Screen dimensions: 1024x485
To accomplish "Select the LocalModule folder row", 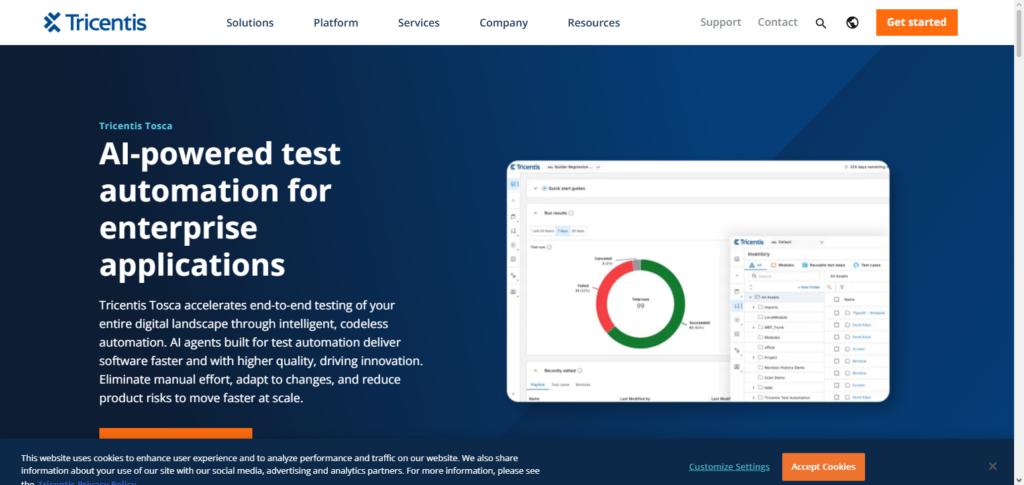I will (785, 317).
